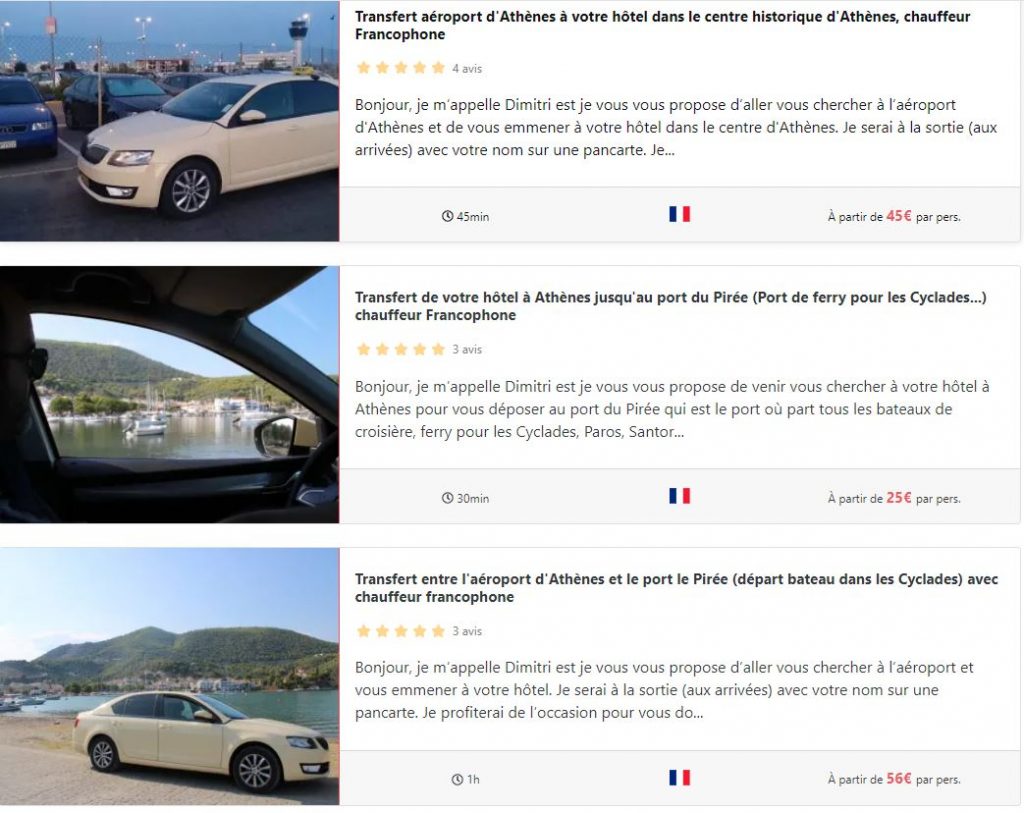Click the French flag icon on the second listing

click(x=680, y=494)
